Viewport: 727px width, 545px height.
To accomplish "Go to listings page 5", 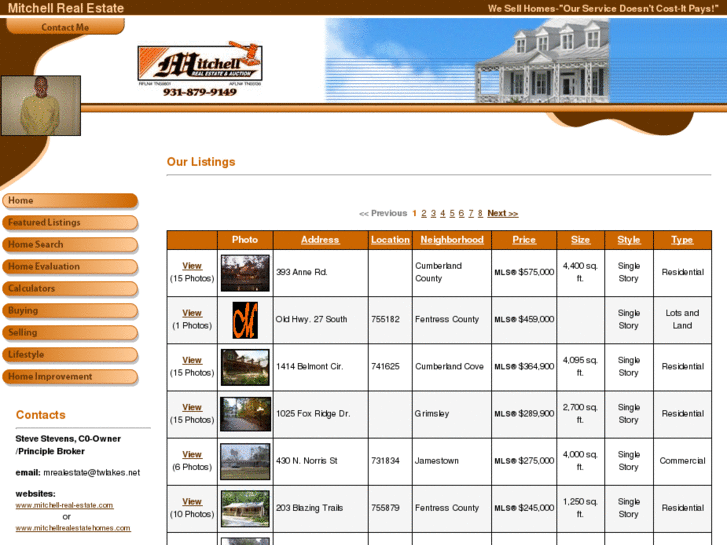I will click(452, 213).
